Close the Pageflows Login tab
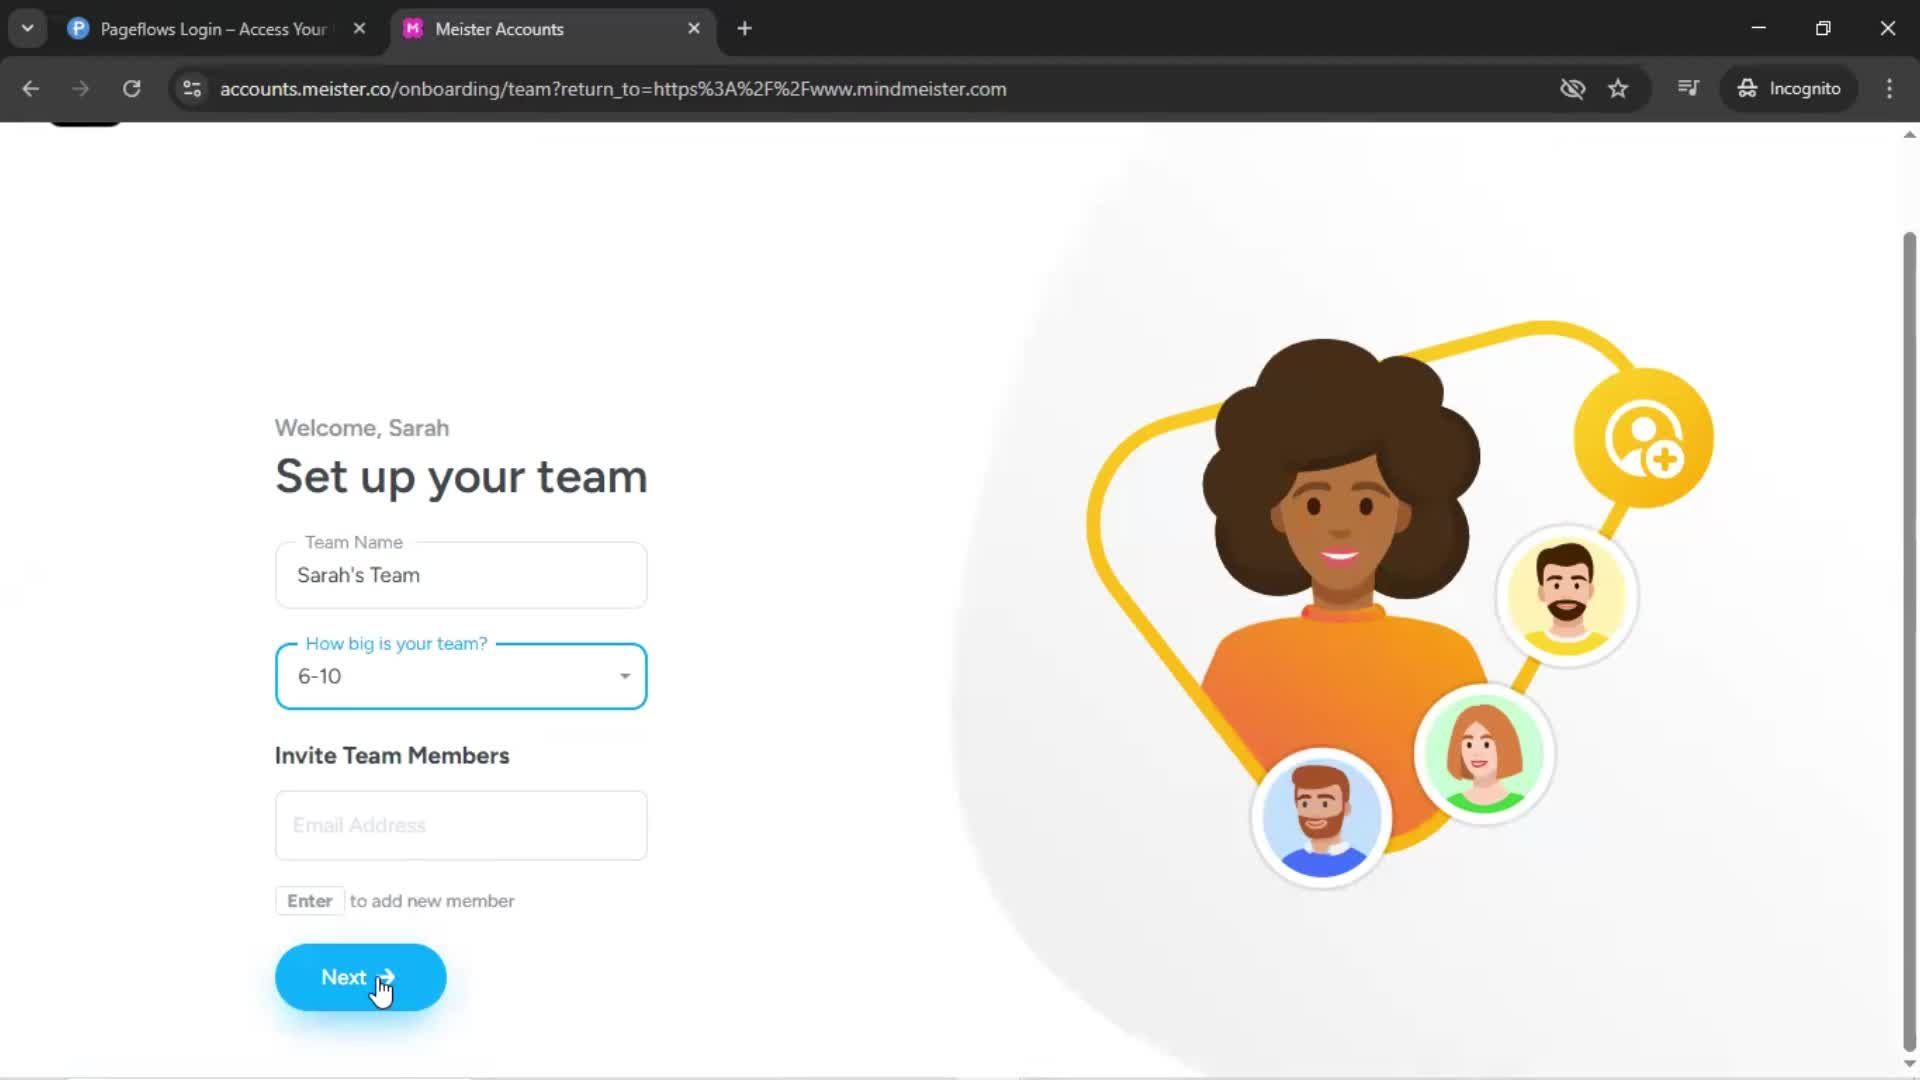The height and width of the screenshot is (1080, 1920). [x=359, y=29]
